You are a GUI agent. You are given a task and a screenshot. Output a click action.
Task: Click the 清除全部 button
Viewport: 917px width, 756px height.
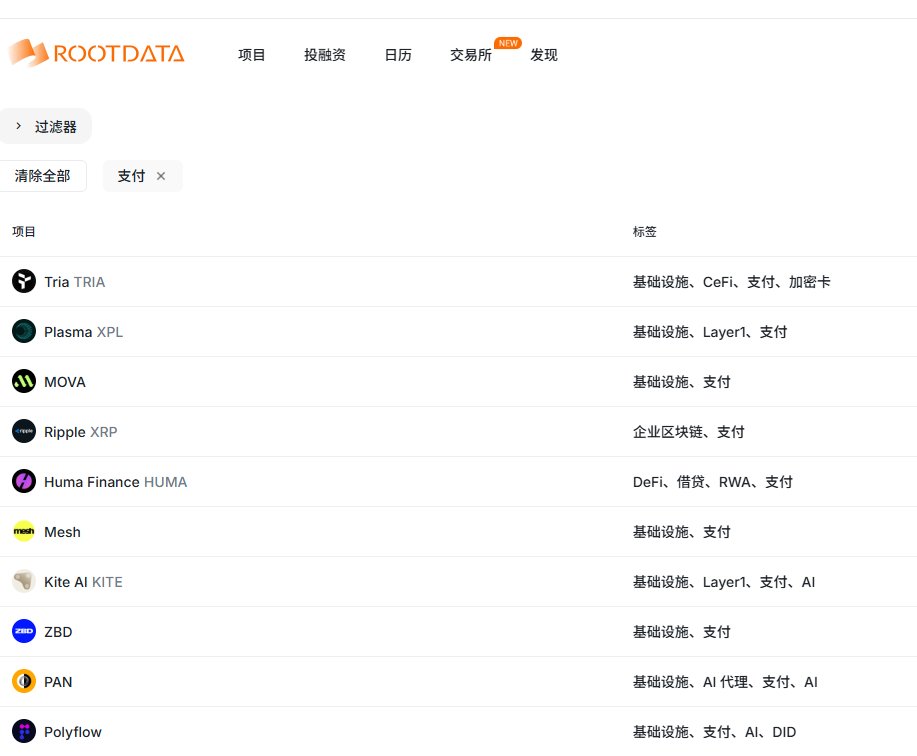(43, 176)
